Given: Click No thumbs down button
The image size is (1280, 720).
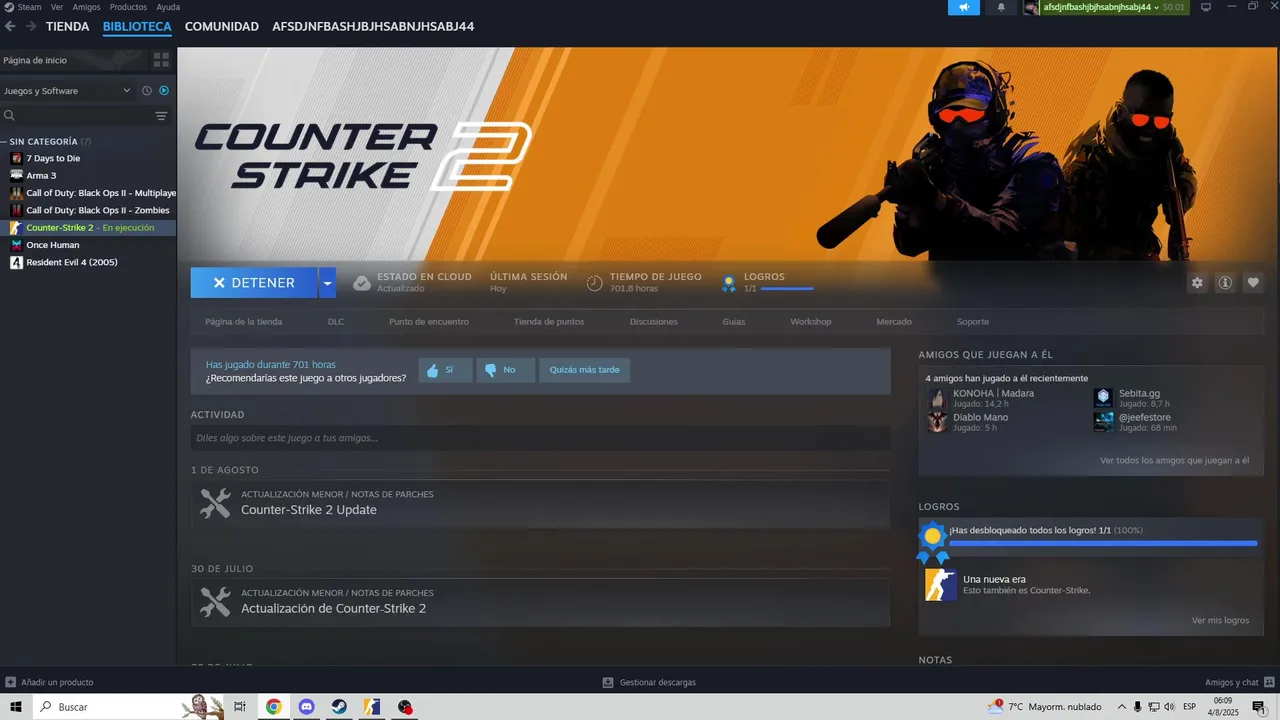Looking at the screenshot, I should tap(505, 370).
